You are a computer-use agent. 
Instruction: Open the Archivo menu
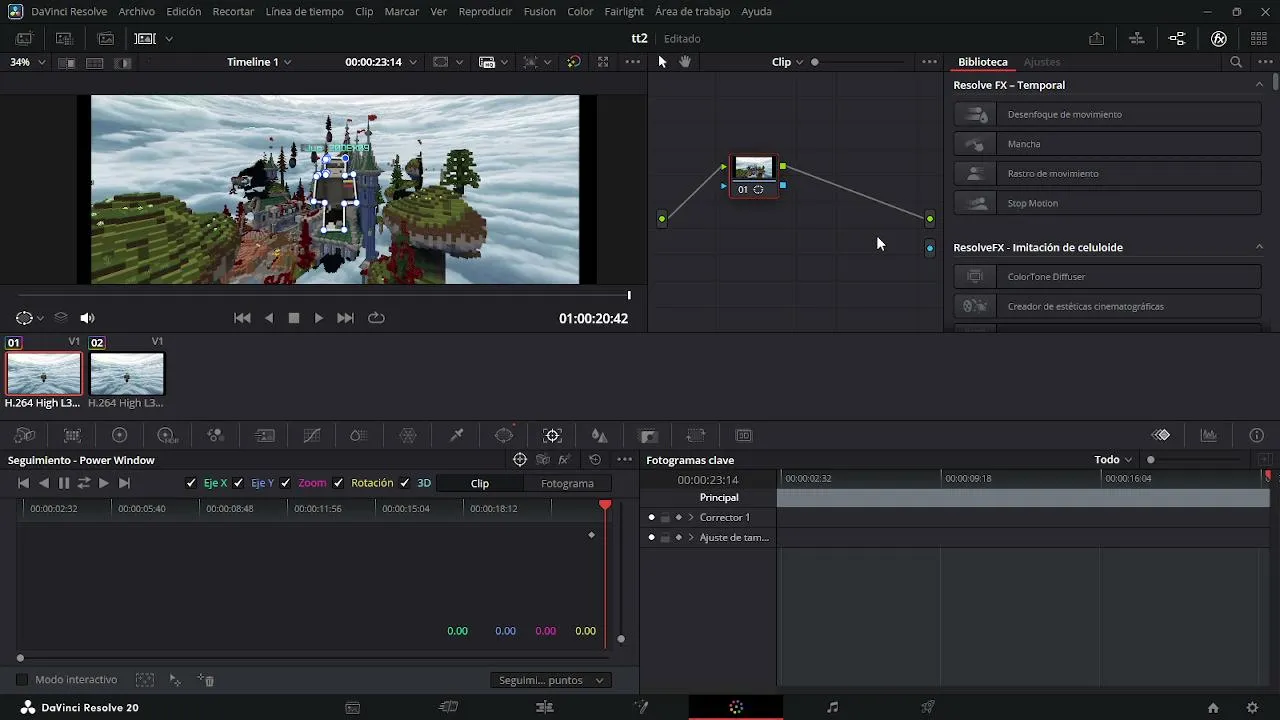point(136,12)
